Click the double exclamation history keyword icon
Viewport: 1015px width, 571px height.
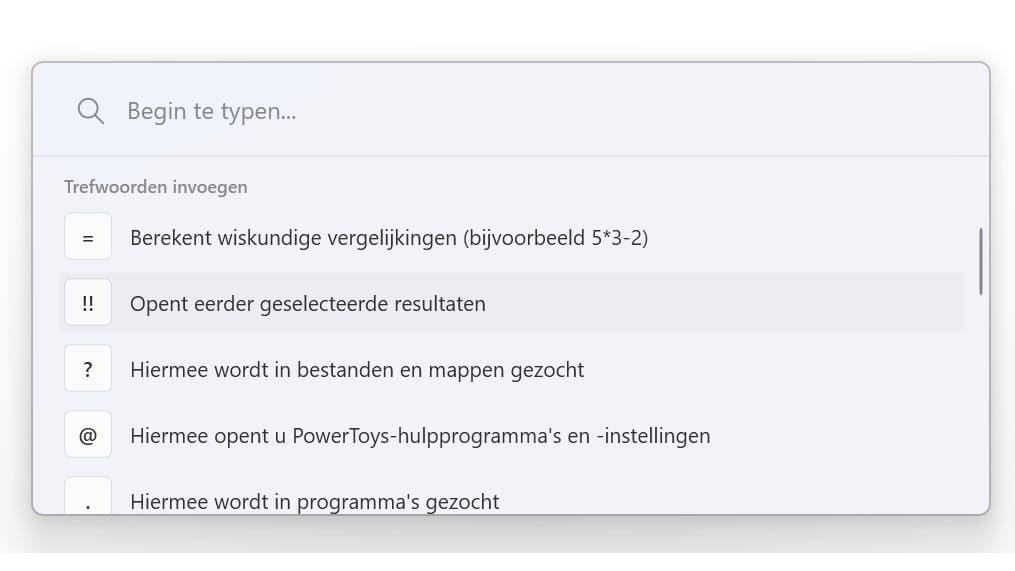coord(88,304)
